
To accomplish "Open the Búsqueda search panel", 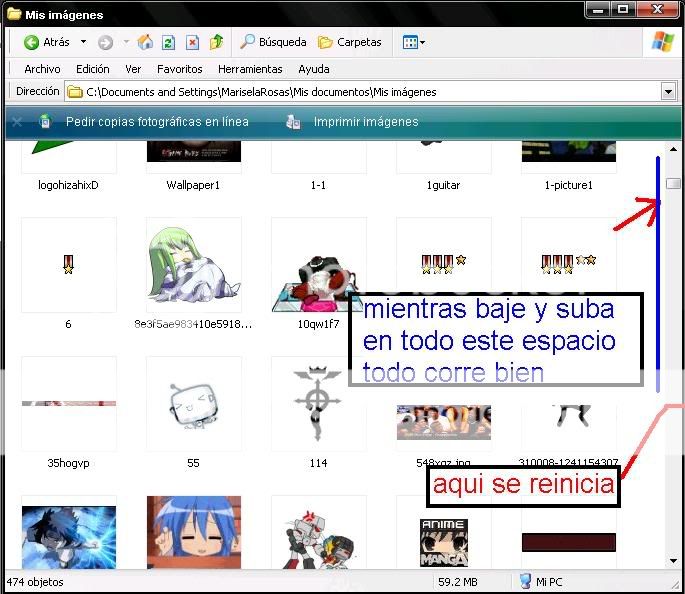I will 273,42.
